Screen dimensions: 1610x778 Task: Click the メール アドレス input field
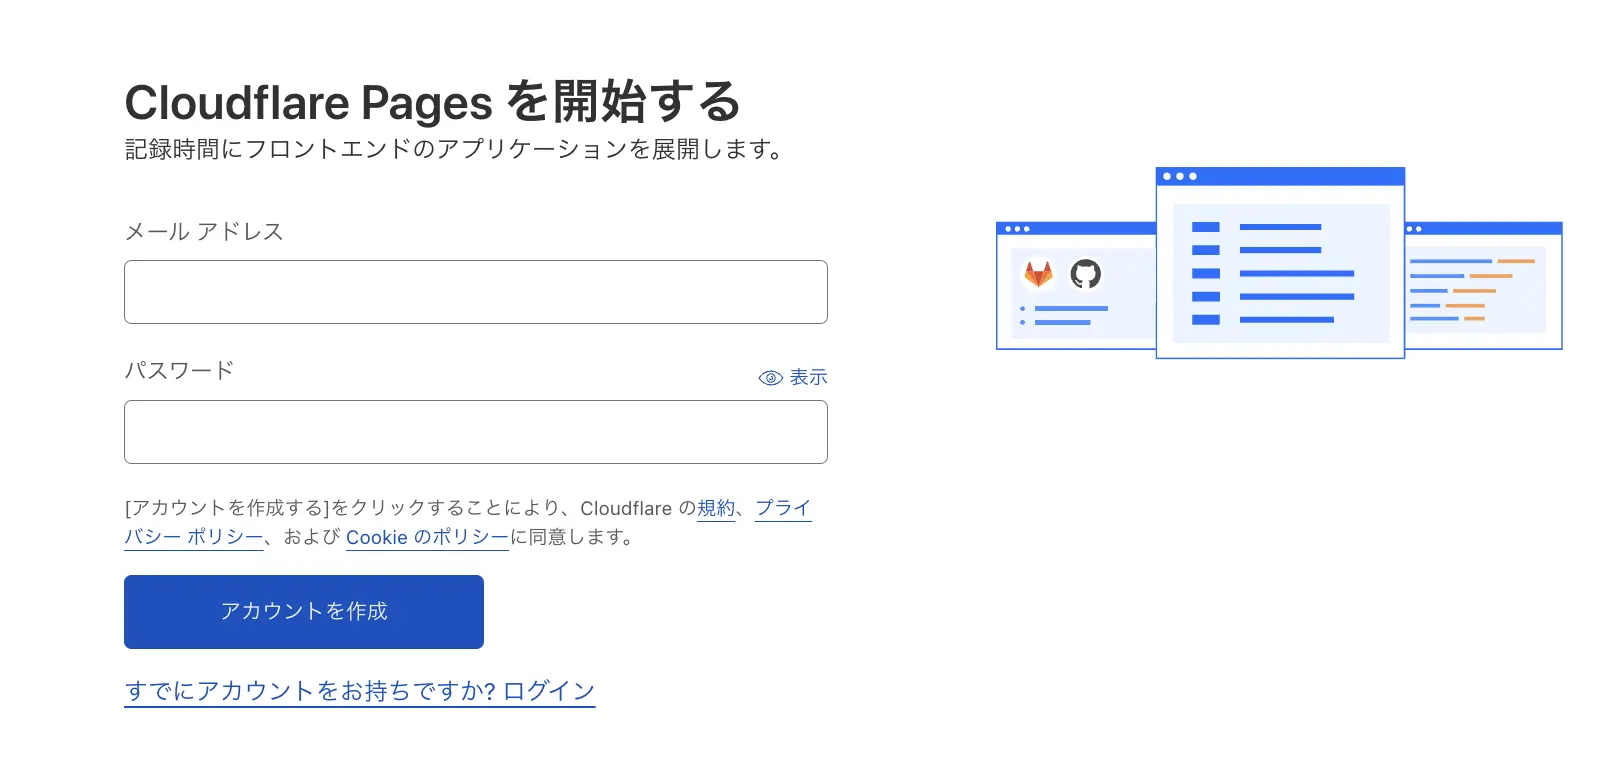(475, 292)
